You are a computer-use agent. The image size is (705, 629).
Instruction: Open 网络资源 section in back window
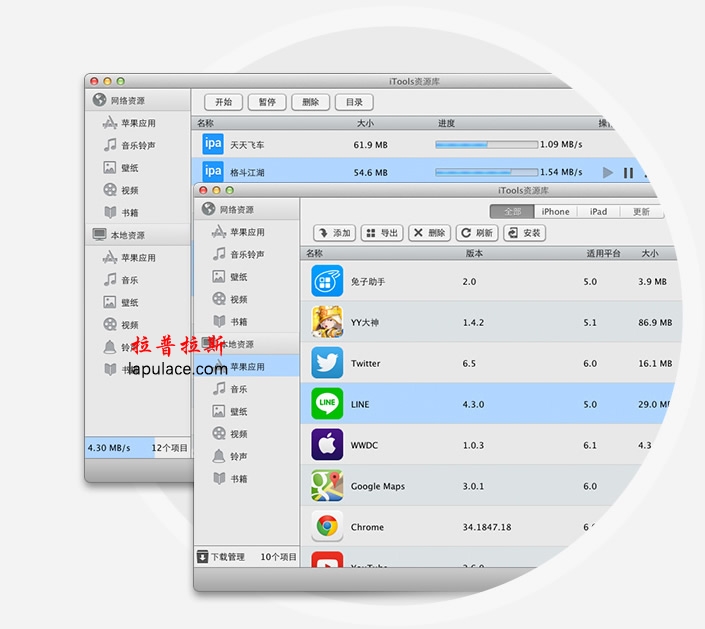(x=138, y=100)
